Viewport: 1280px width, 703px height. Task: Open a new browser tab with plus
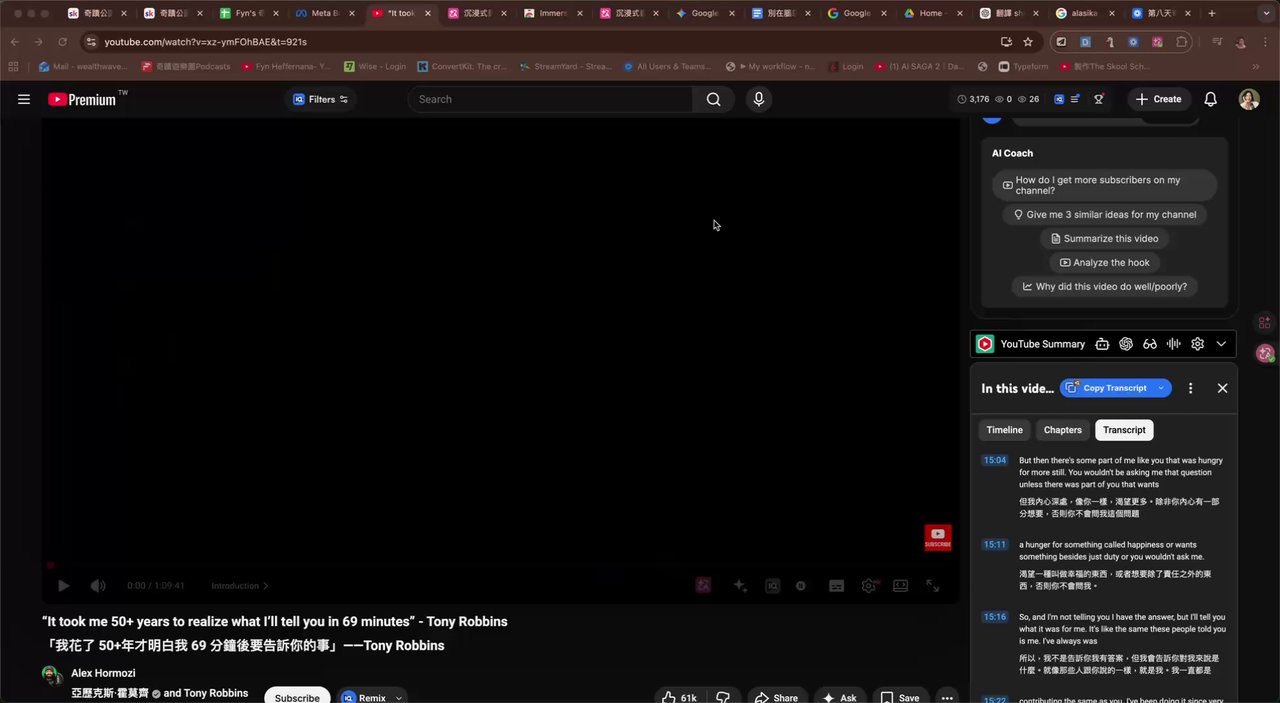click(1212, 14)
